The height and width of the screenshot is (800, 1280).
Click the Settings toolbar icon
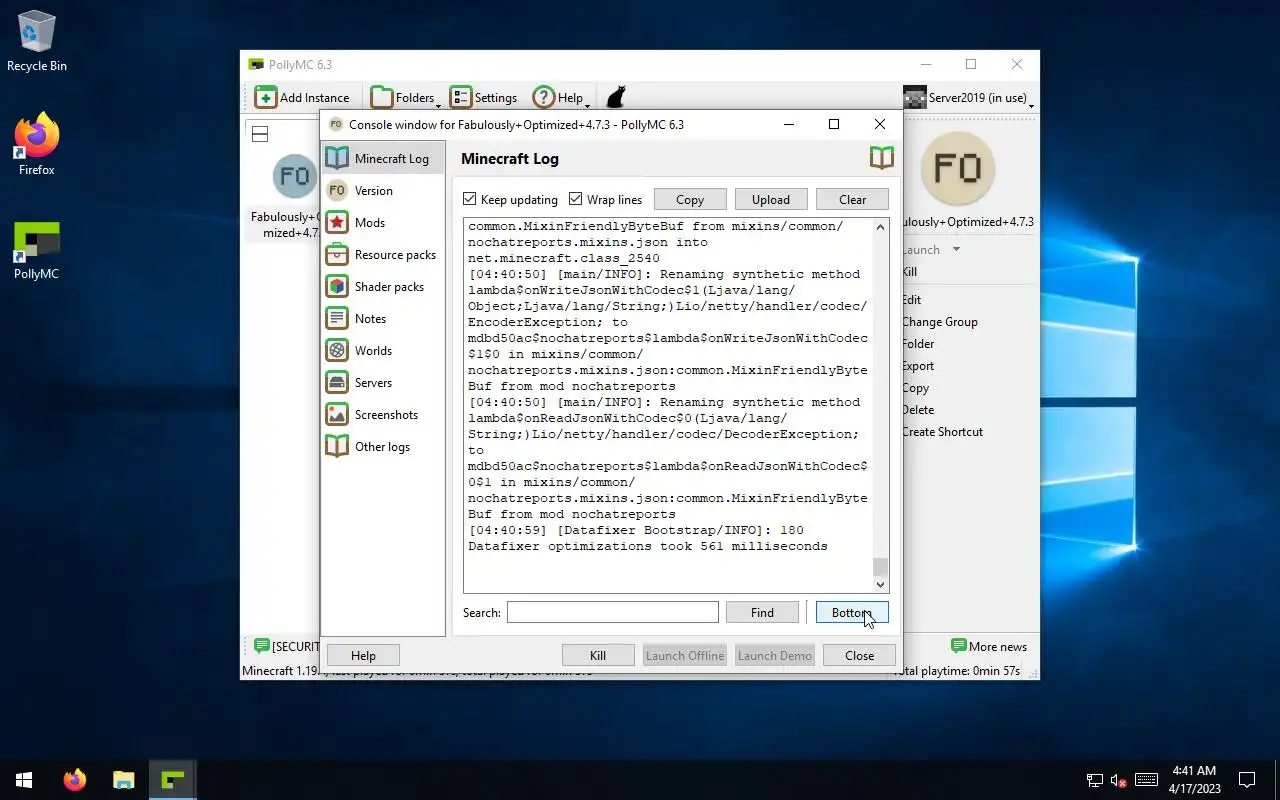460,97
